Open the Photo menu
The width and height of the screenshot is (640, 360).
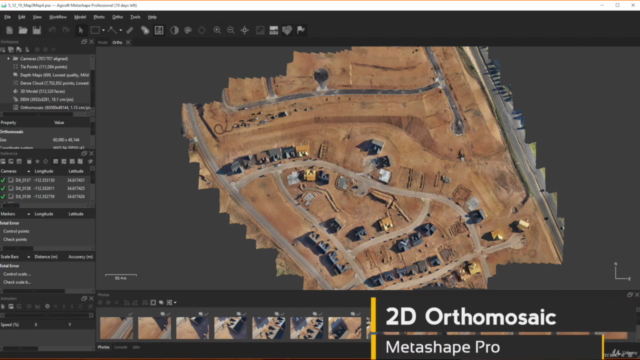pos(99,17)
